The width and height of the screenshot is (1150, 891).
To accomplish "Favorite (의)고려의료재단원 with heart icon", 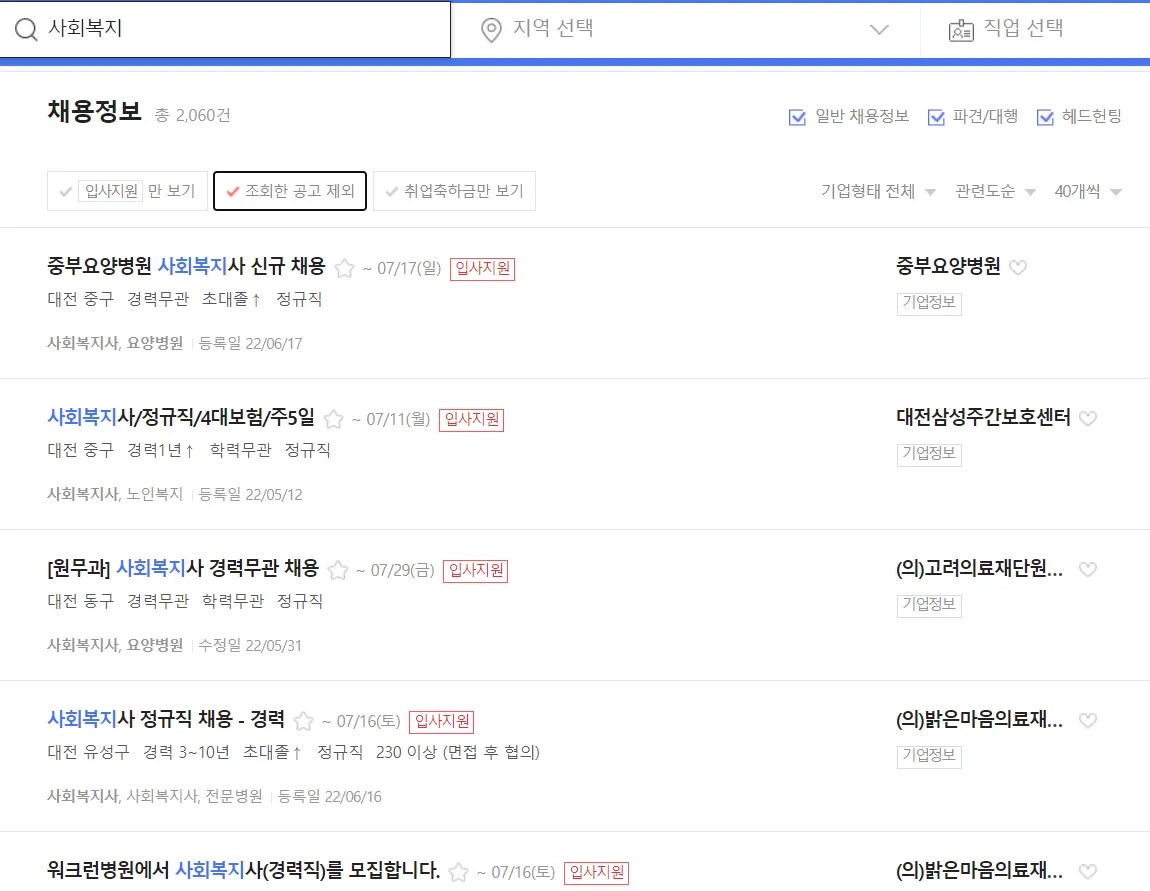I will click(x=1088, y=569).
